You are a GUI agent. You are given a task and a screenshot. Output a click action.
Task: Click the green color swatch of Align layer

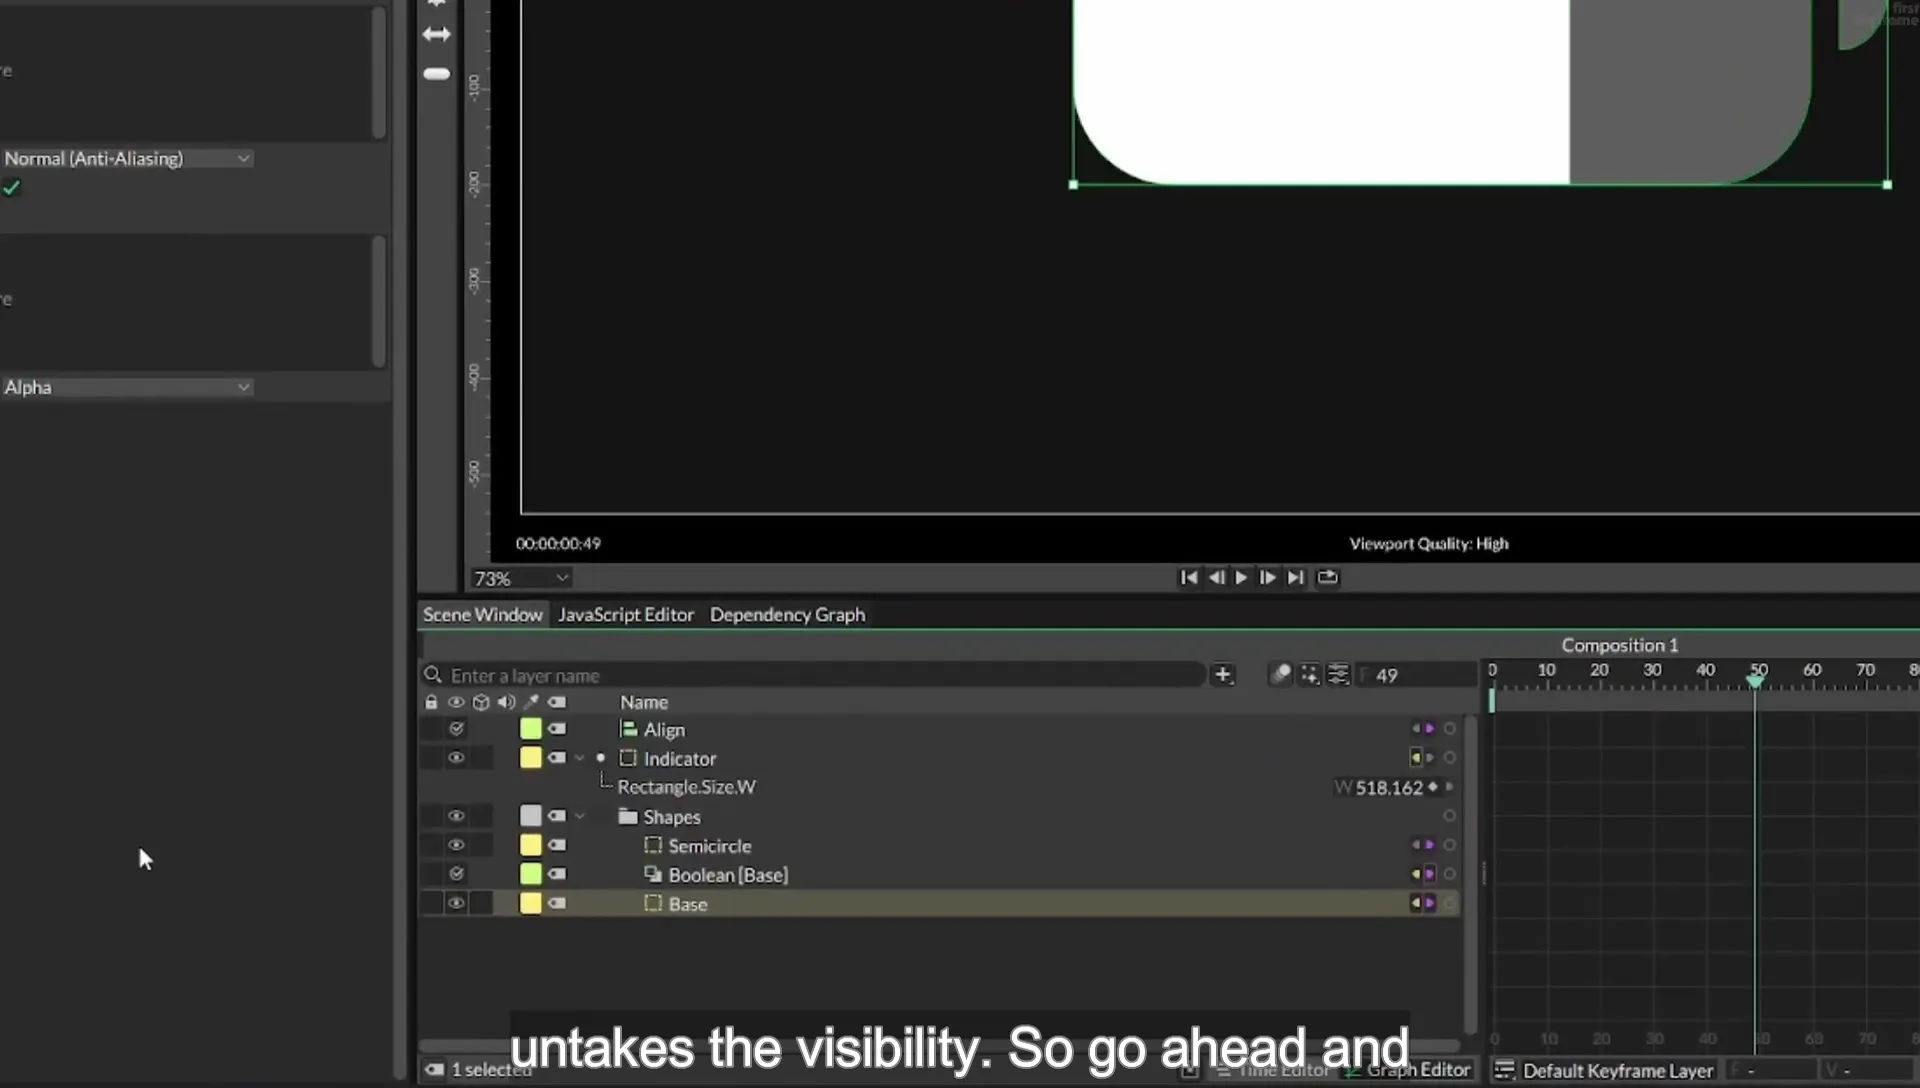(x=530, y=729)
